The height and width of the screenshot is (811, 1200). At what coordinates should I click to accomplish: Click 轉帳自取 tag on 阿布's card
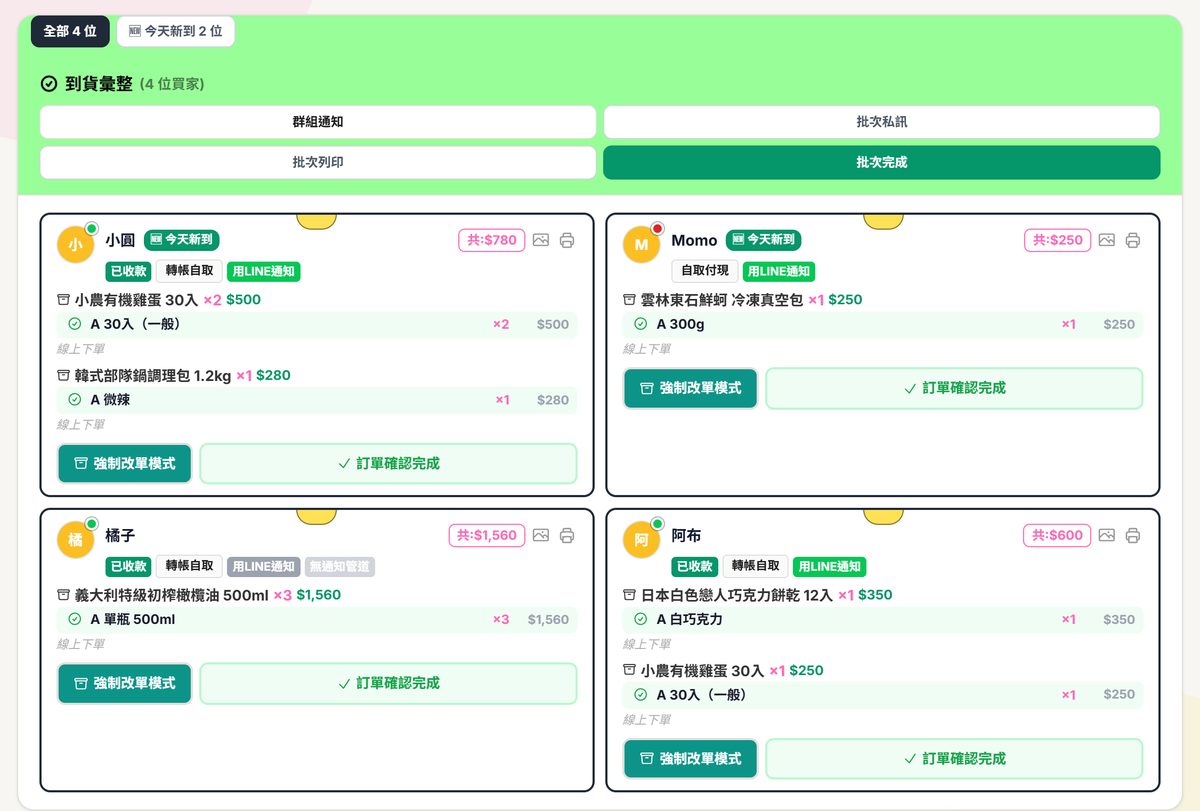click(x=755, y=566)
